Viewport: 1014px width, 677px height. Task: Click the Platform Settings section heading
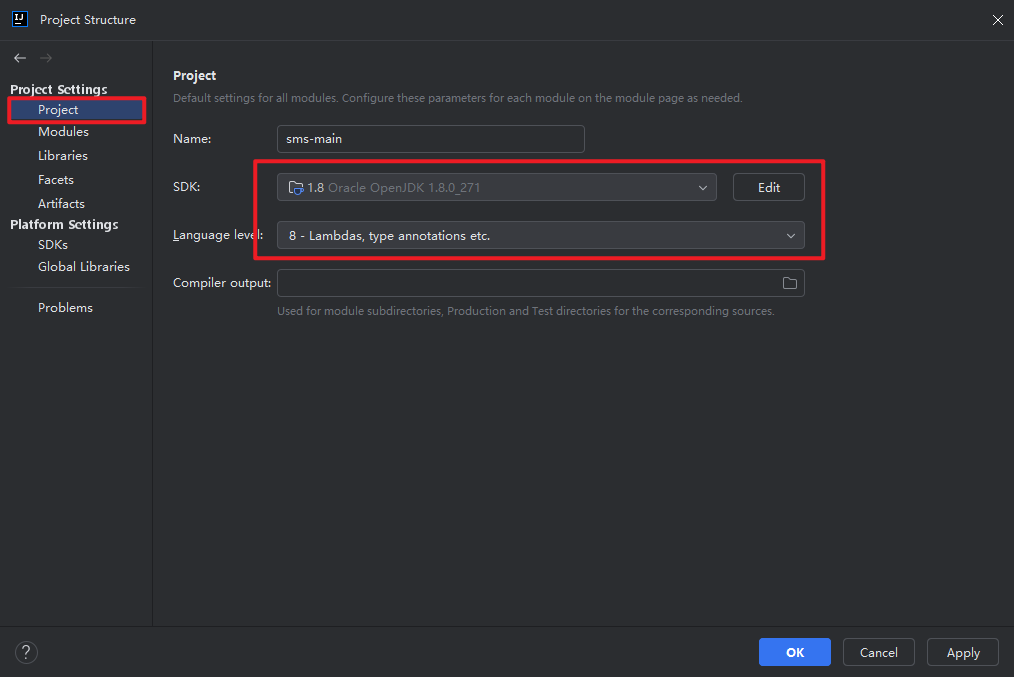click(x=64, y=224)
